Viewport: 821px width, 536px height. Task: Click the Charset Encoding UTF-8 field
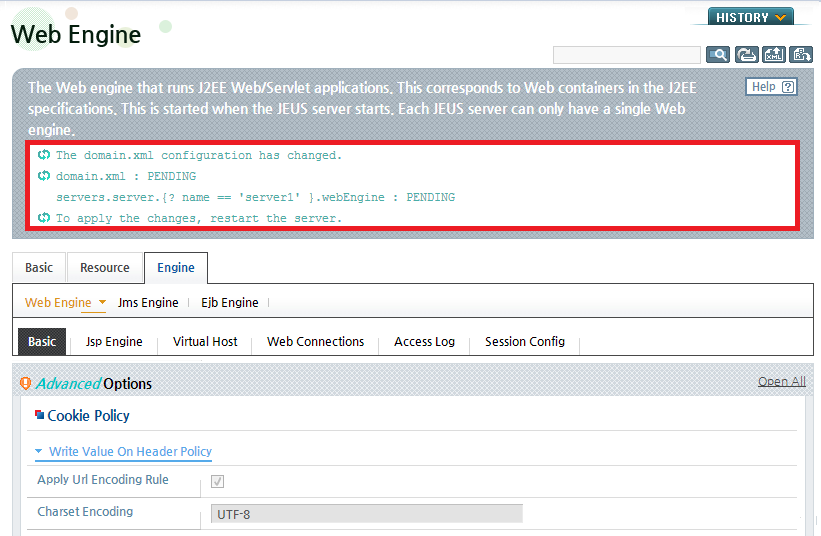click(x=367, y=514)
